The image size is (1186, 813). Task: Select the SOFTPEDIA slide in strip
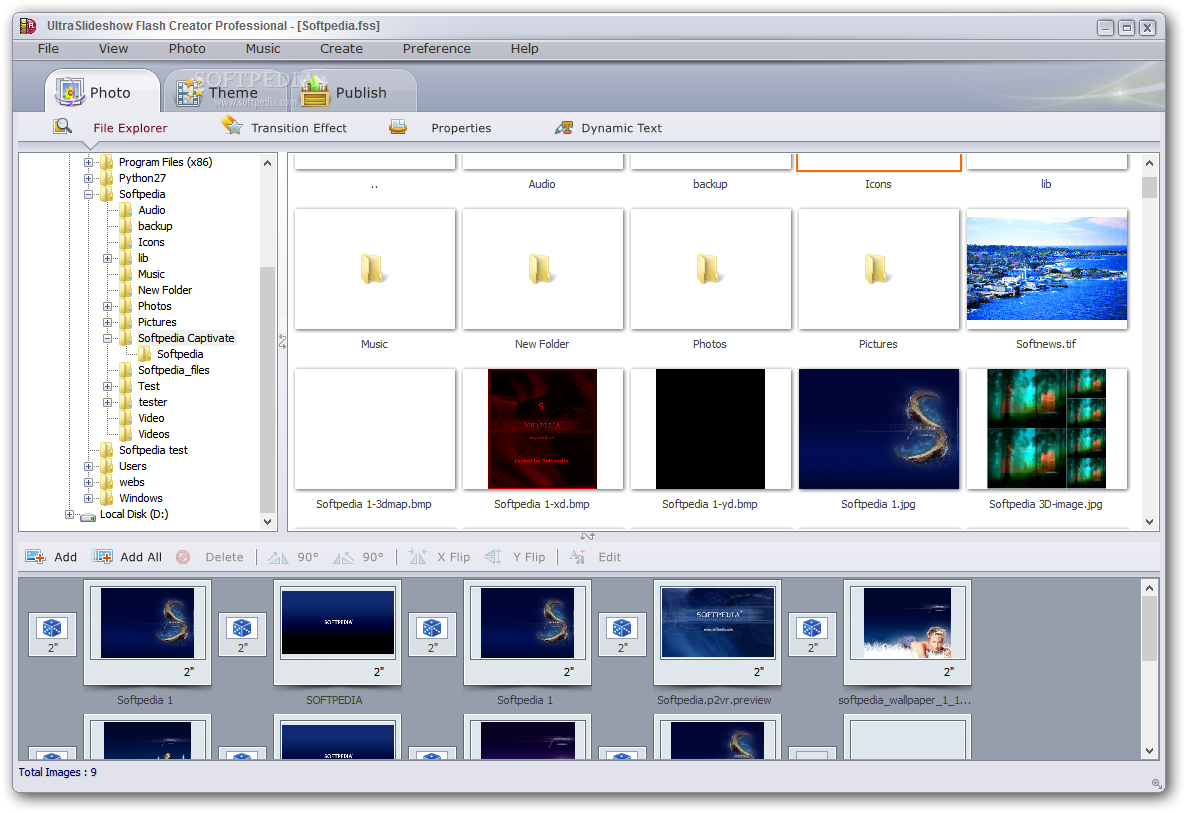point(337,632)
